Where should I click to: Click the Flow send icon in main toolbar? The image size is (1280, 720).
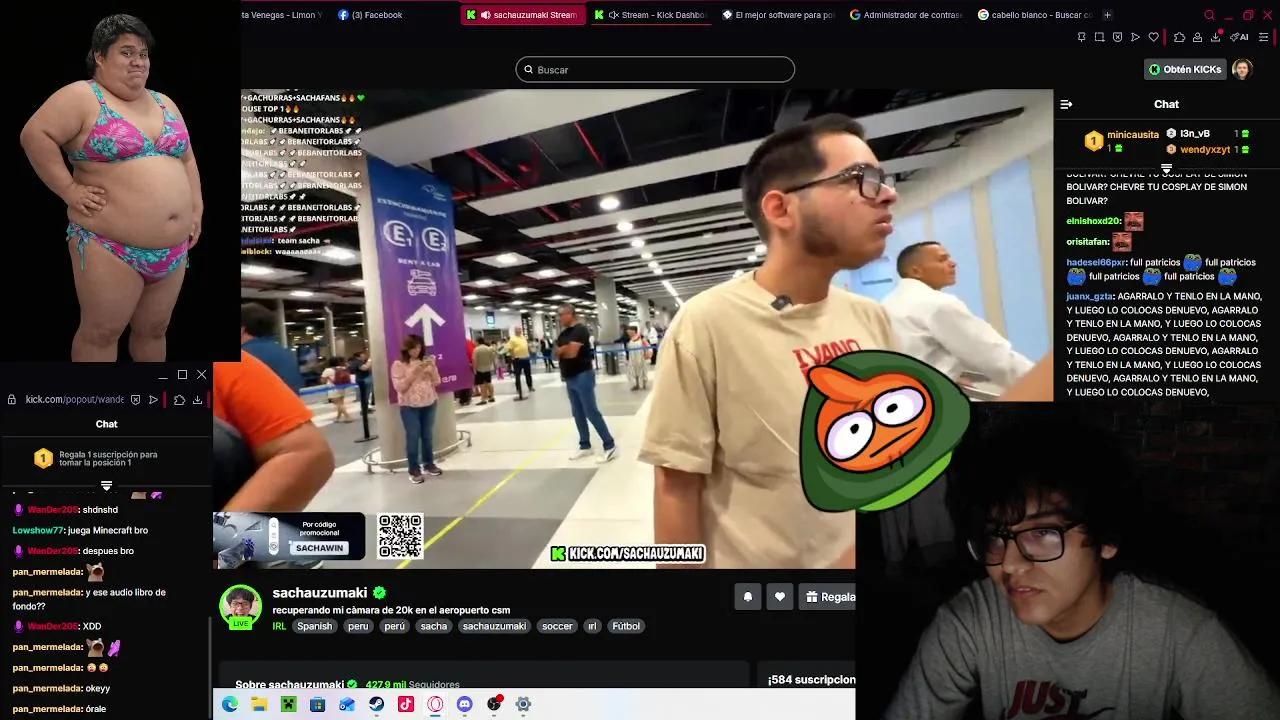(1135, 37)
